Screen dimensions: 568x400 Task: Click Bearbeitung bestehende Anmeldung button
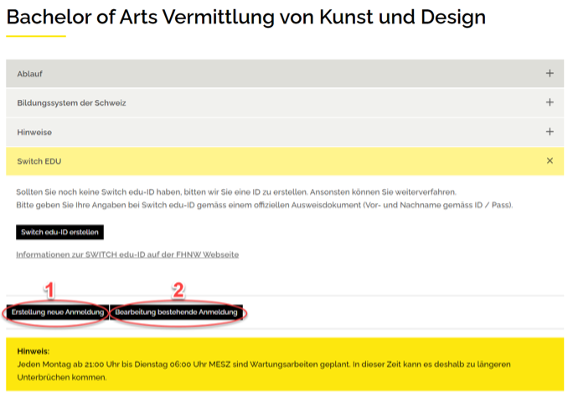click(x=176, y=312)
